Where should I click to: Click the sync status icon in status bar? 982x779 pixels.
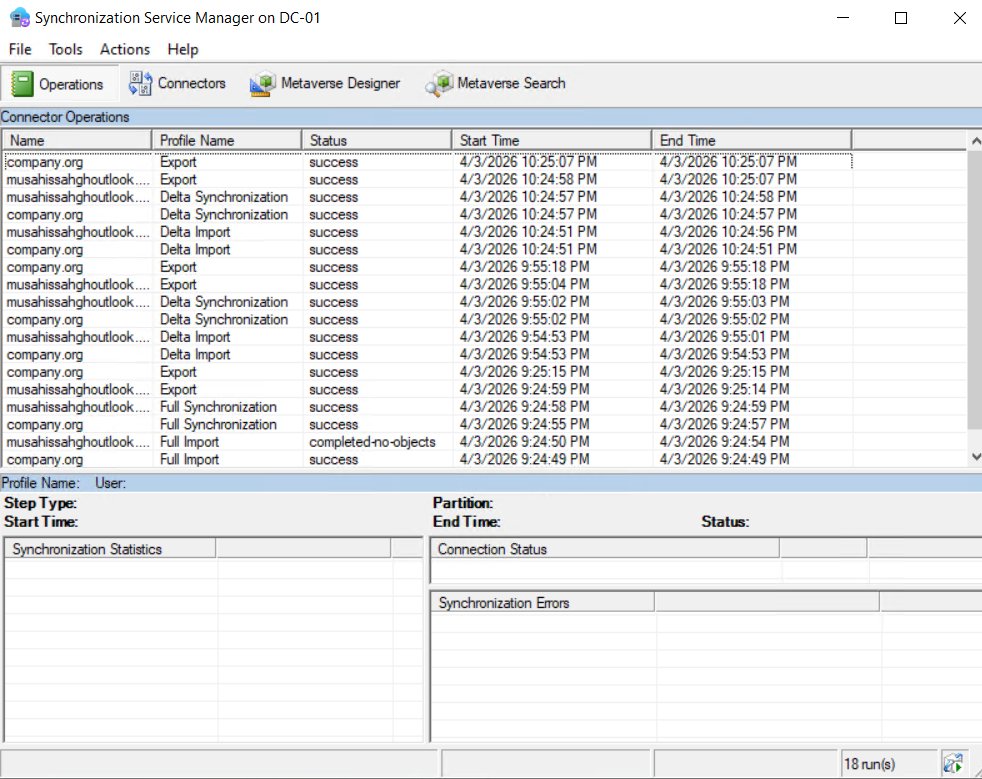coord(953,764)
